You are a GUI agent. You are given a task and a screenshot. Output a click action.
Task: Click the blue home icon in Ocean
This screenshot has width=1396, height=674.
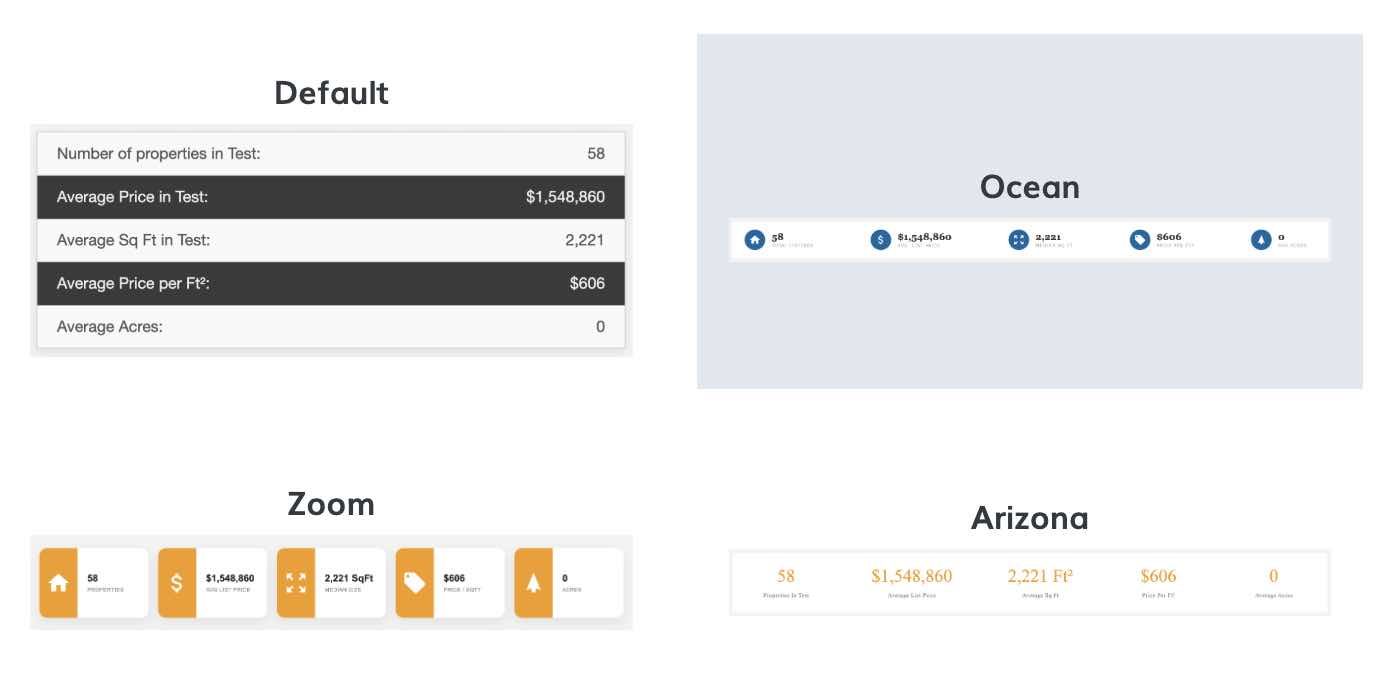point(755,240)
